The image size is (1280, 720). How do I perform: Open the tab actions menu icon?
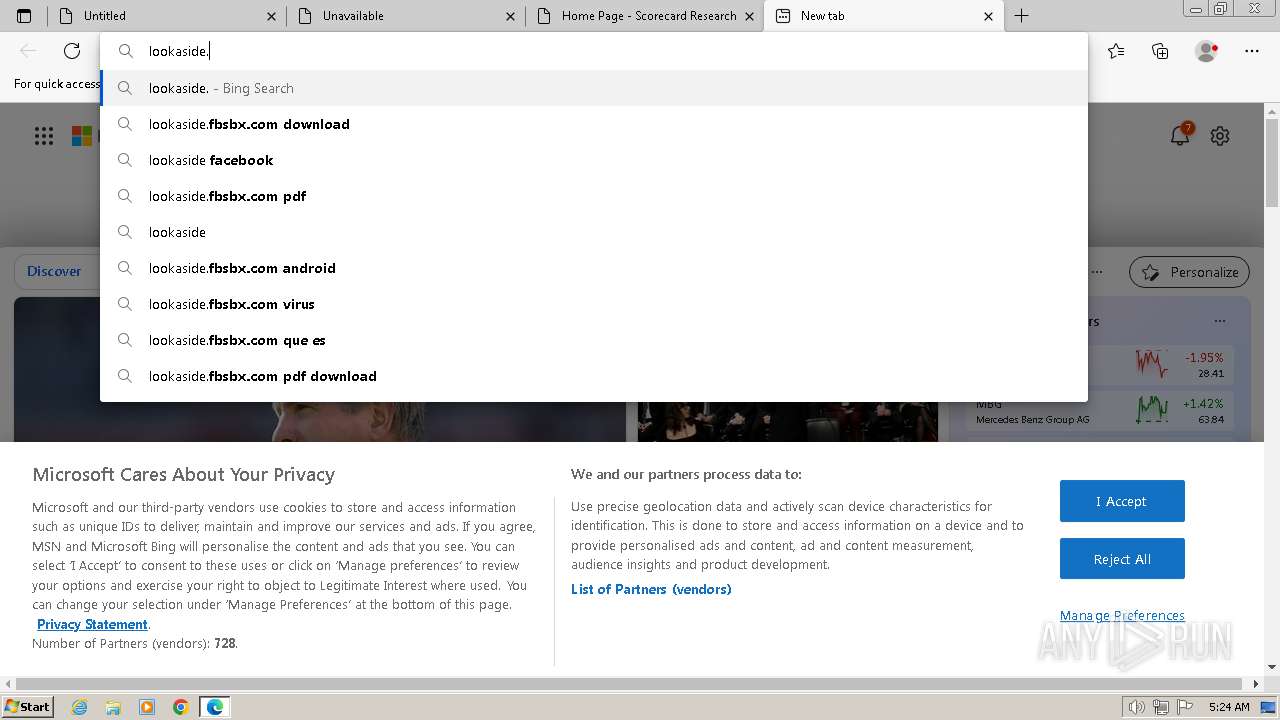coord(24,16)
